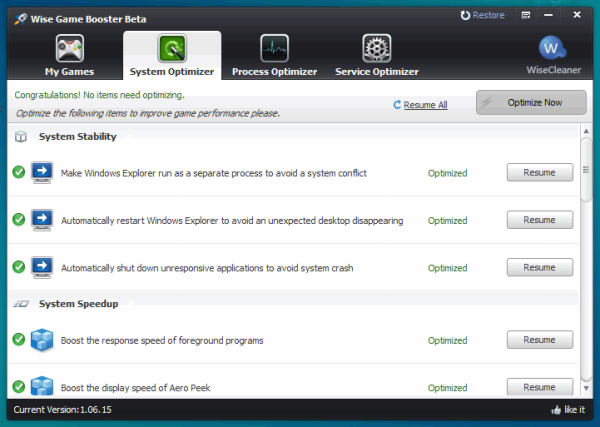This screenshot has width=600, height=427.
Task: Select 'Boost the display speed of Aero Peek'
Action: pyautogui.click(x=135, y=388)
